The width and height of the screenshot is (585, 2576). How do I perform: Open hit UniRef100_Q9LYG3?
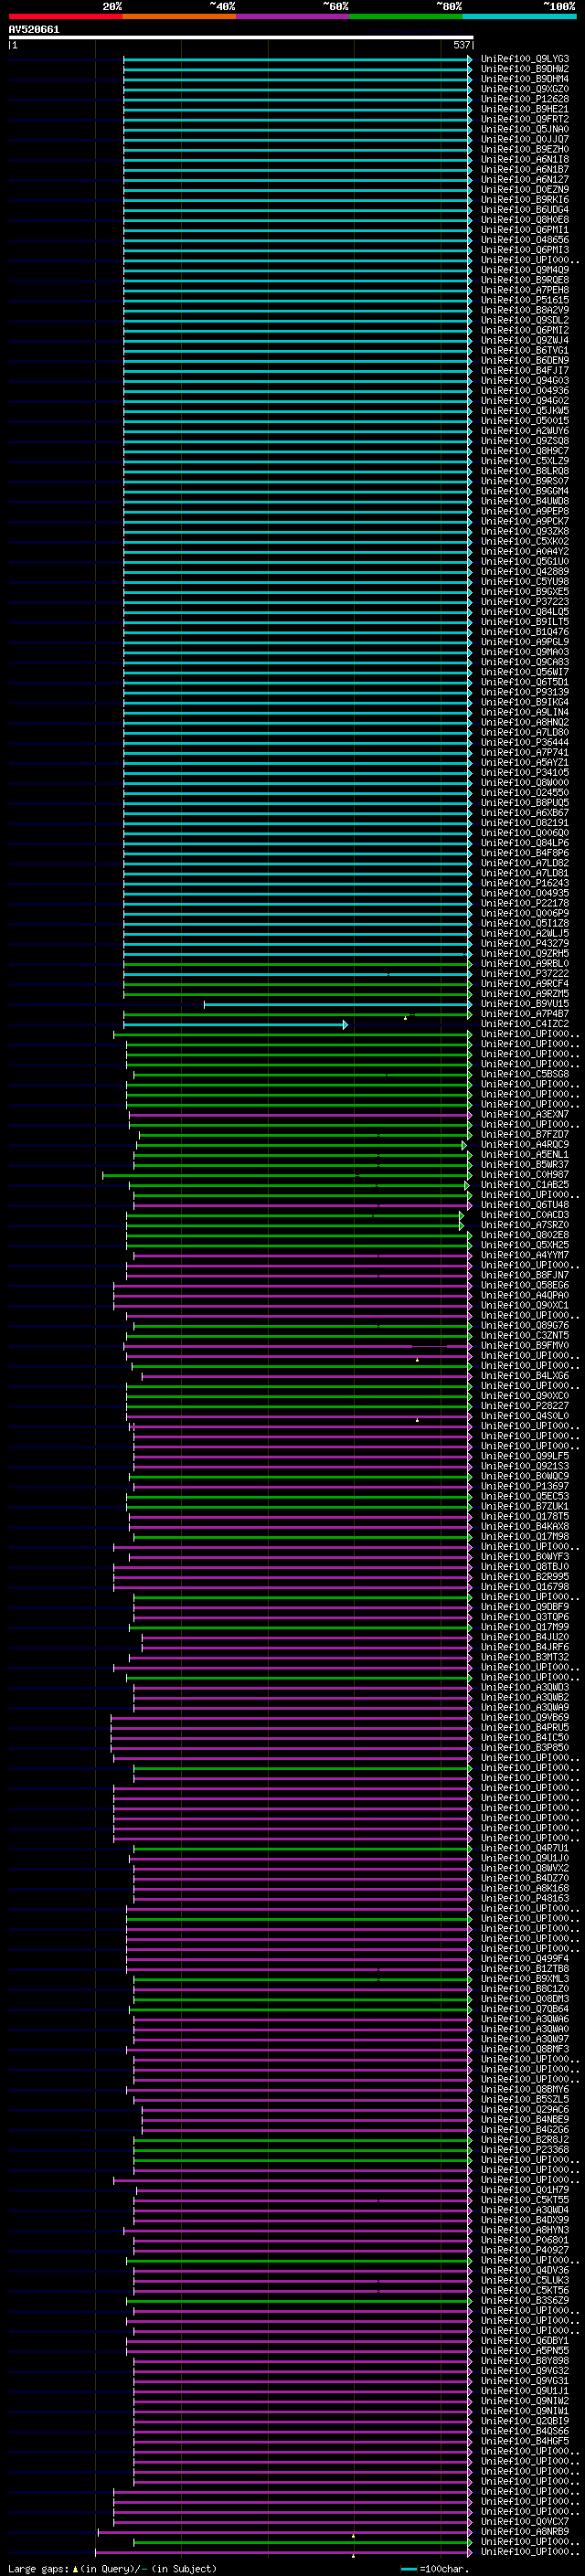pyautogui.click(x=525, y=59)
